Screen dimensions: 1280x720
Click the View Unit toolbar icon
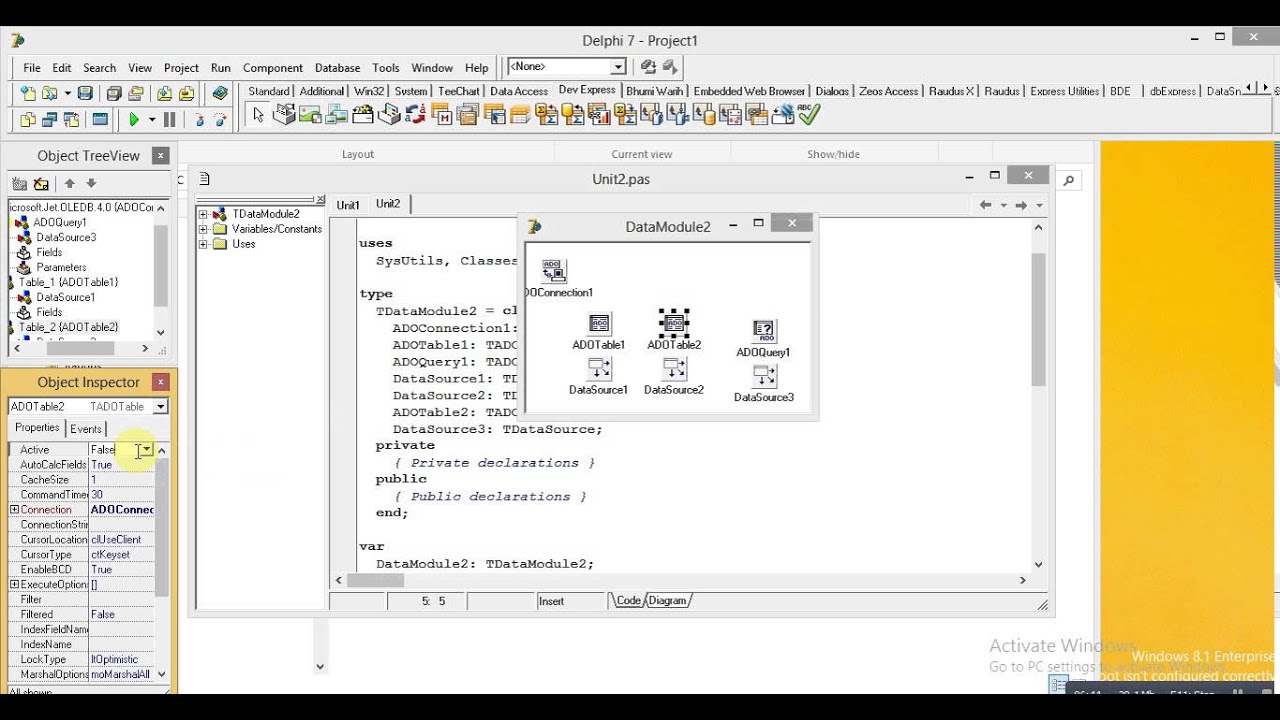click(28, 119)
